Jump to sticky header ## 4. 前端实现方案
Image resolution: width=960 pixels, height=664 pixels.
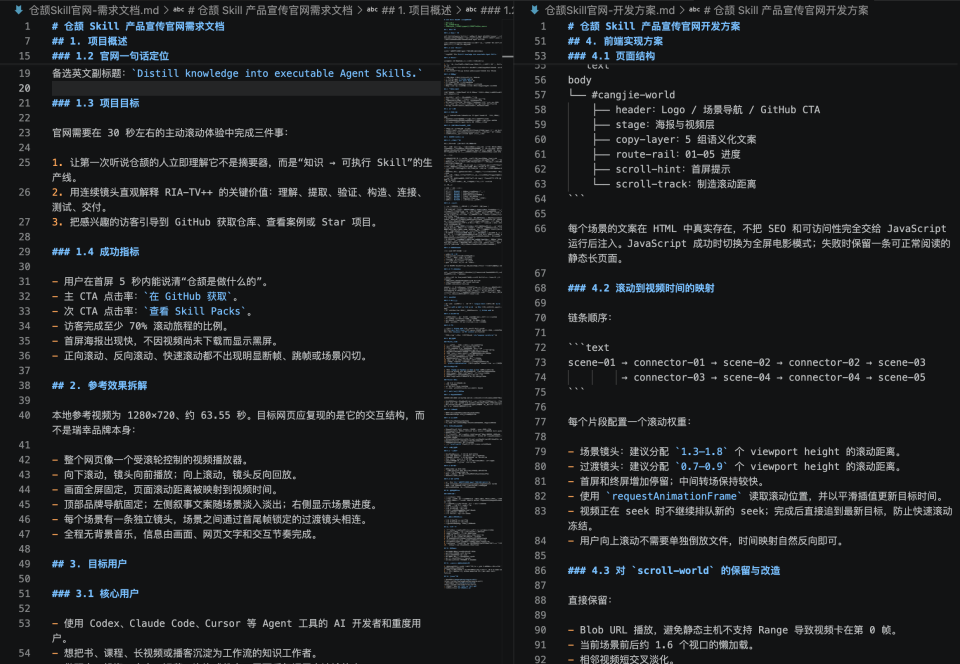615,41
